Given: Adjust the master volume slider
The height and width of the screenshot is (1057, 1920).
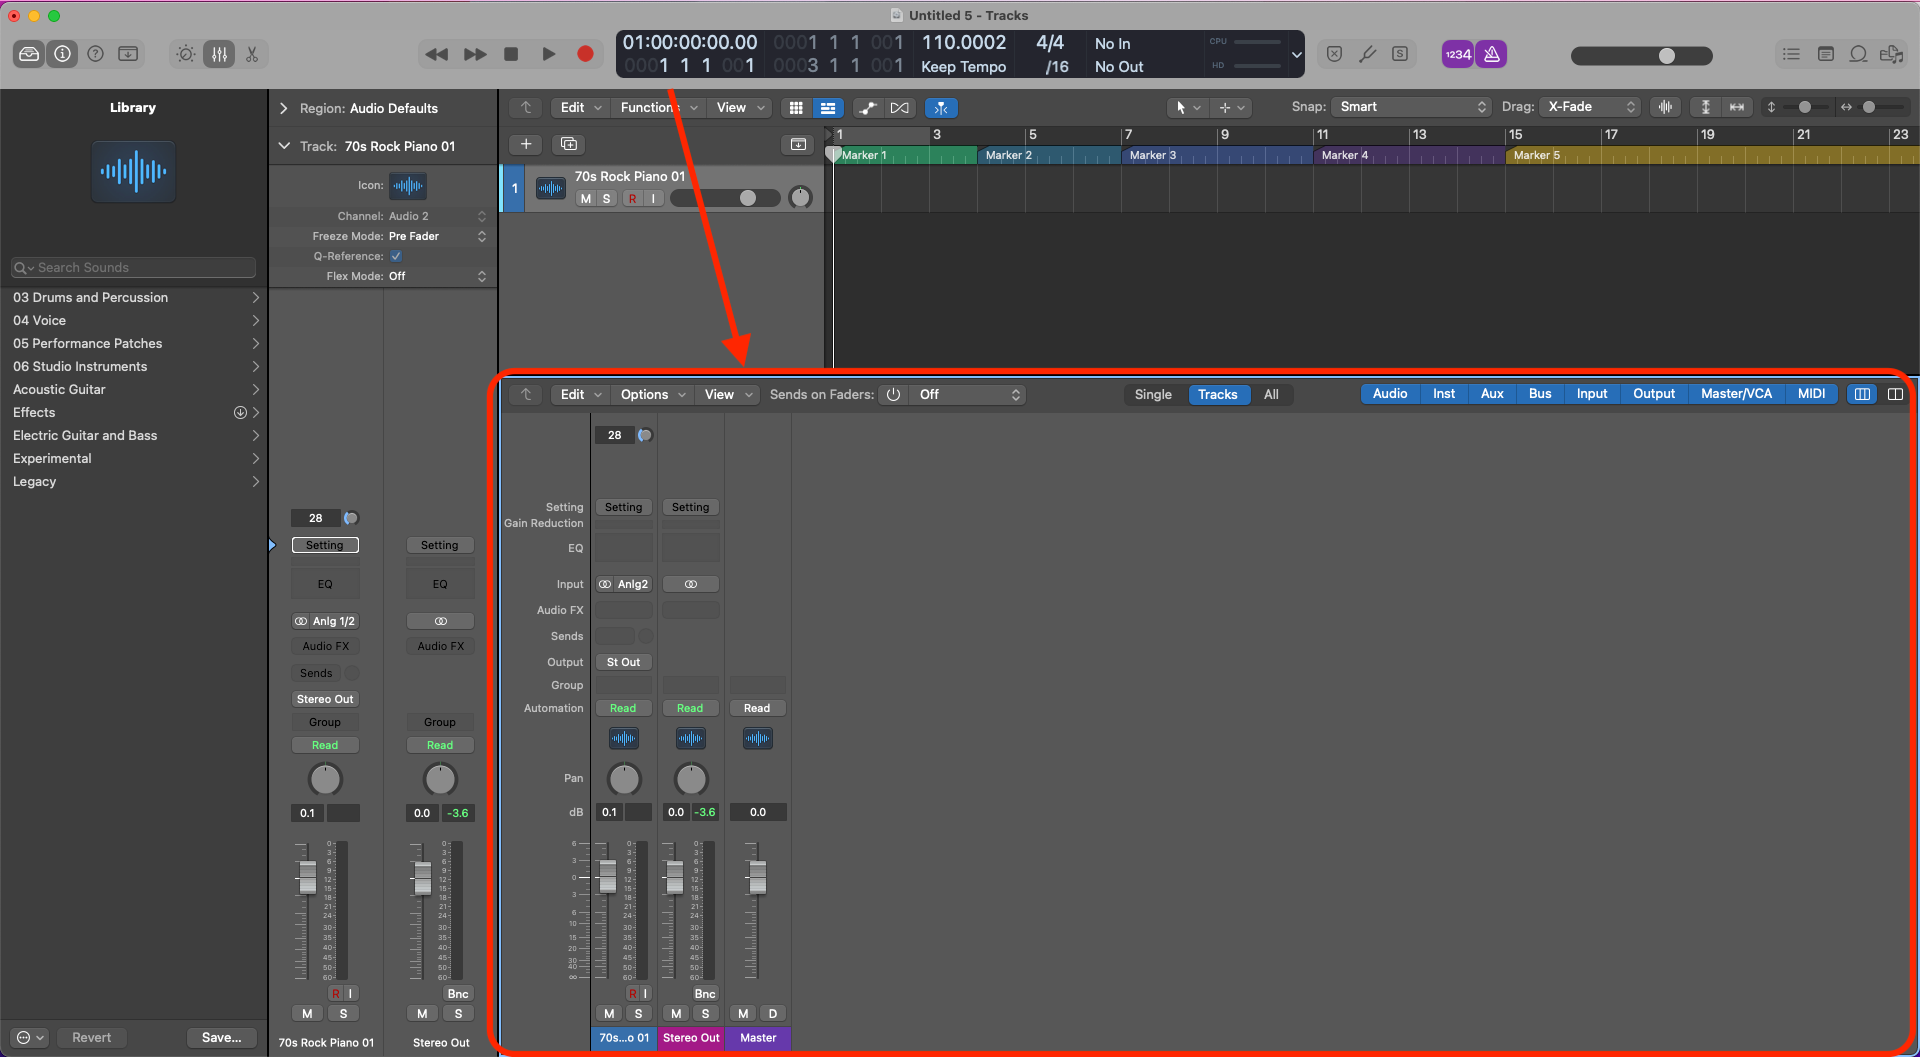Looking at the screenshot, I should click(1669, 56).
